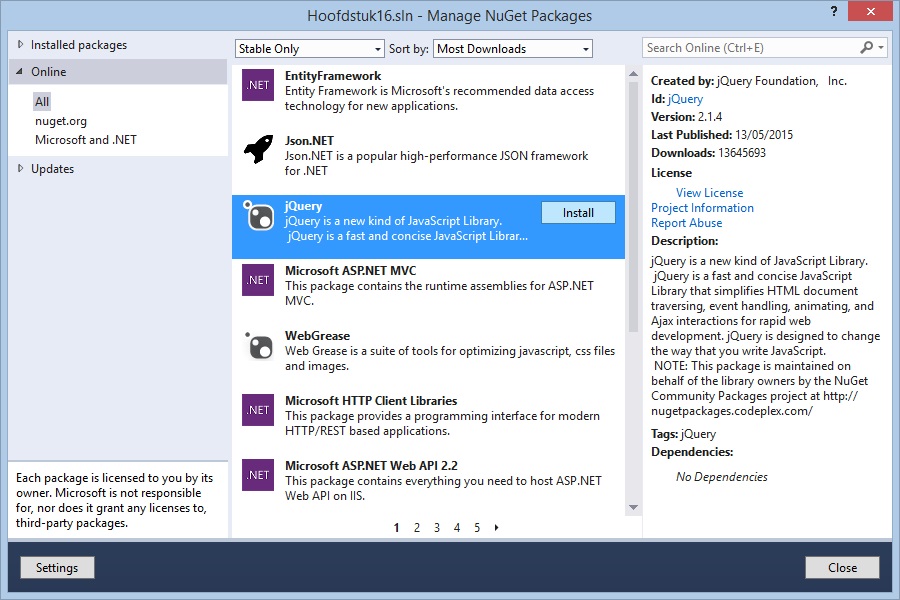Viewport: 900px width, 600px height.
Task: Select the EntityFramework package title
Action: coord(333,76)
